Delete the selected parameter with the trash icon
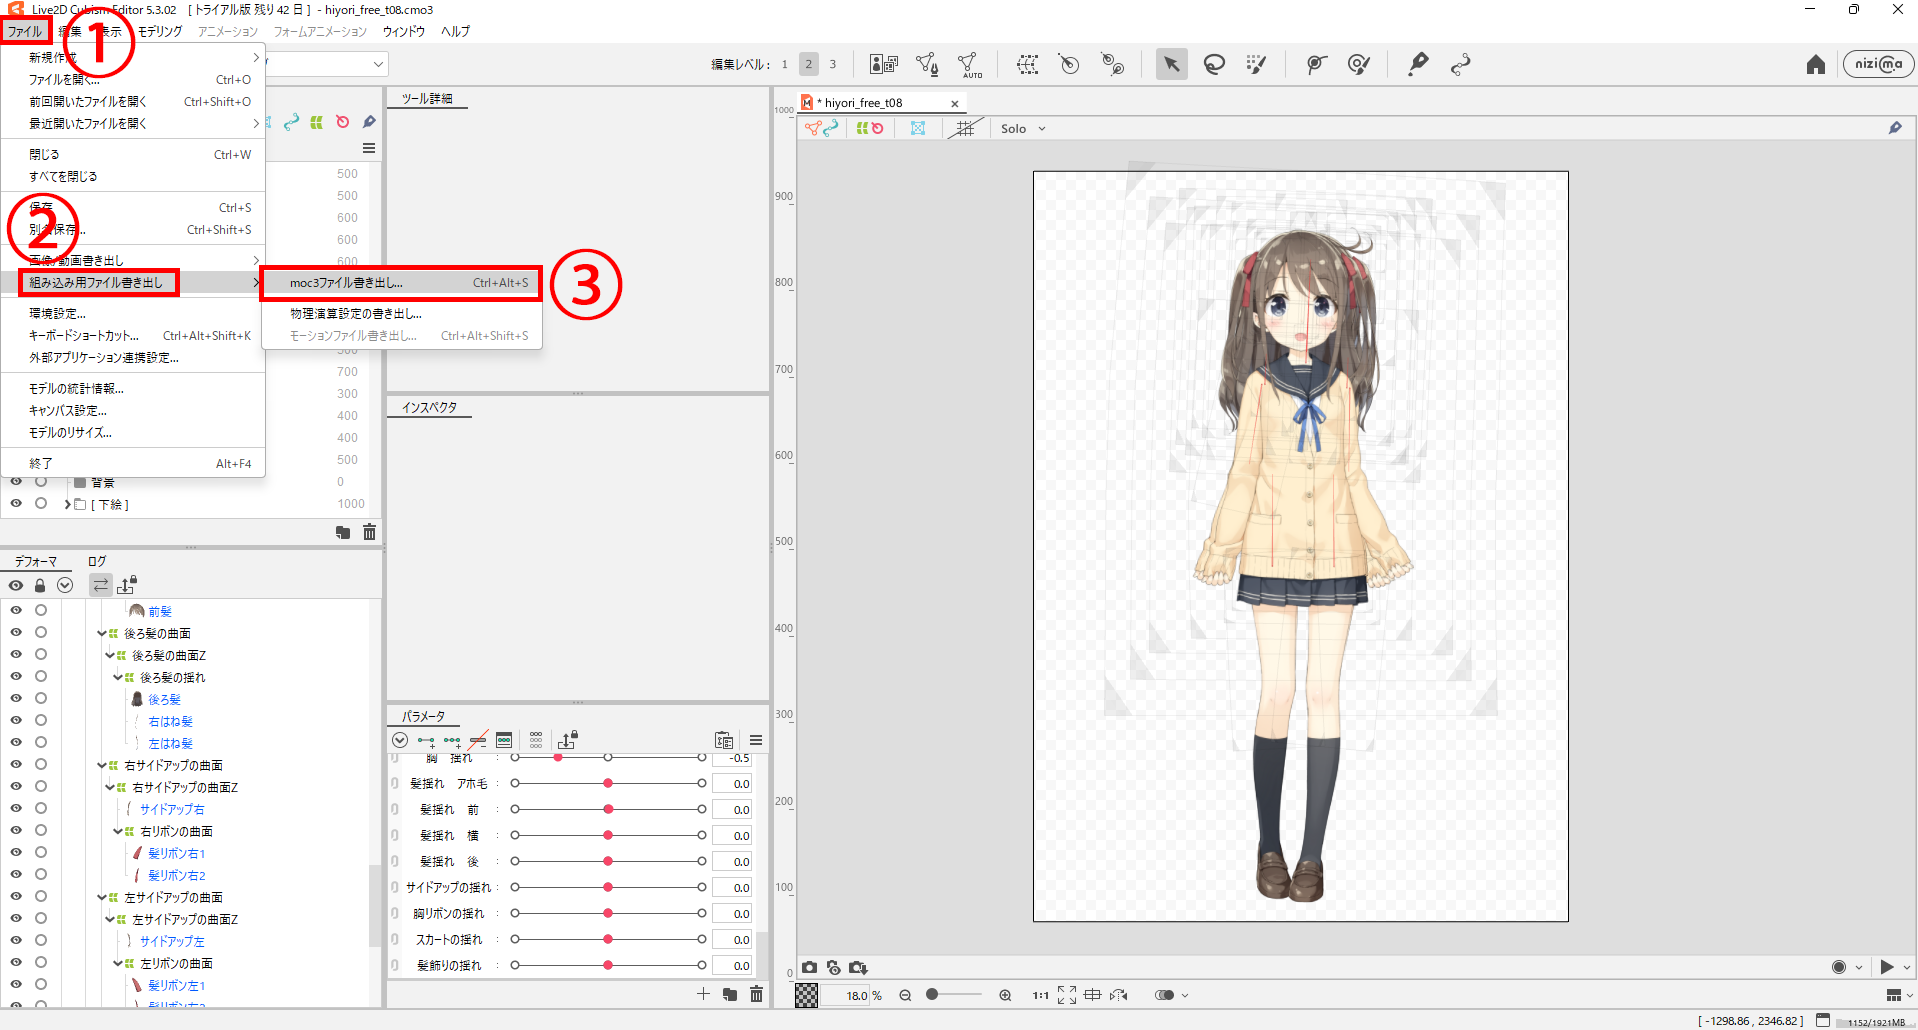The height and width of the screenshot is (1030, 1918). [756, 993]
